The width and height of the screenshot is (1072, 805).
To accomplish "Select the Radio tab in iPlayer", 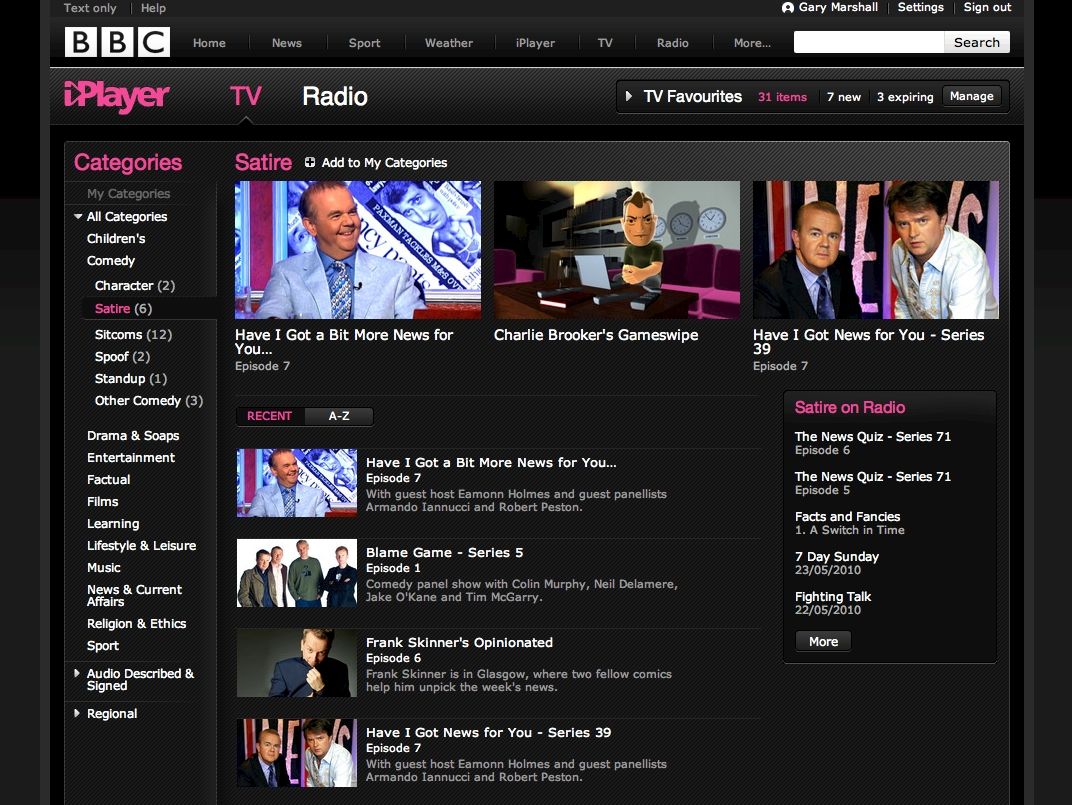I will 334,95.
